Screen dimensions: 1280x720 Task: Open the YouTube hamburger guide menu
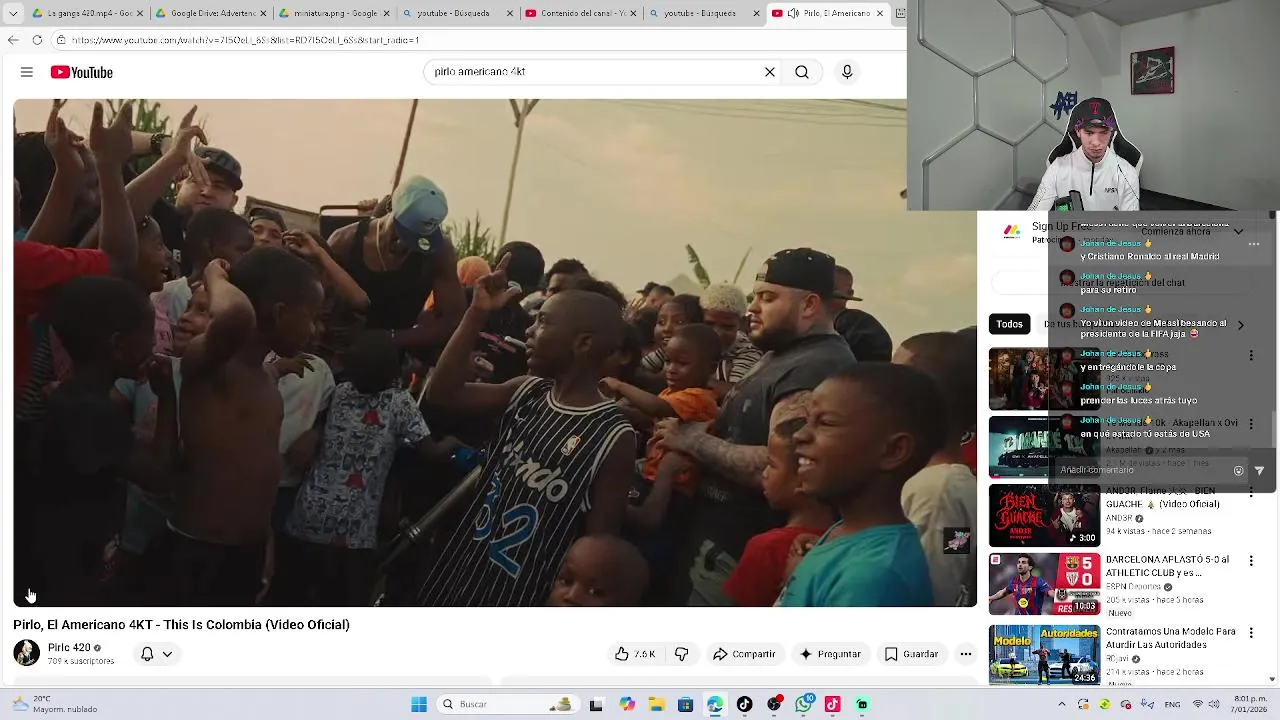(x=27, y=72)
